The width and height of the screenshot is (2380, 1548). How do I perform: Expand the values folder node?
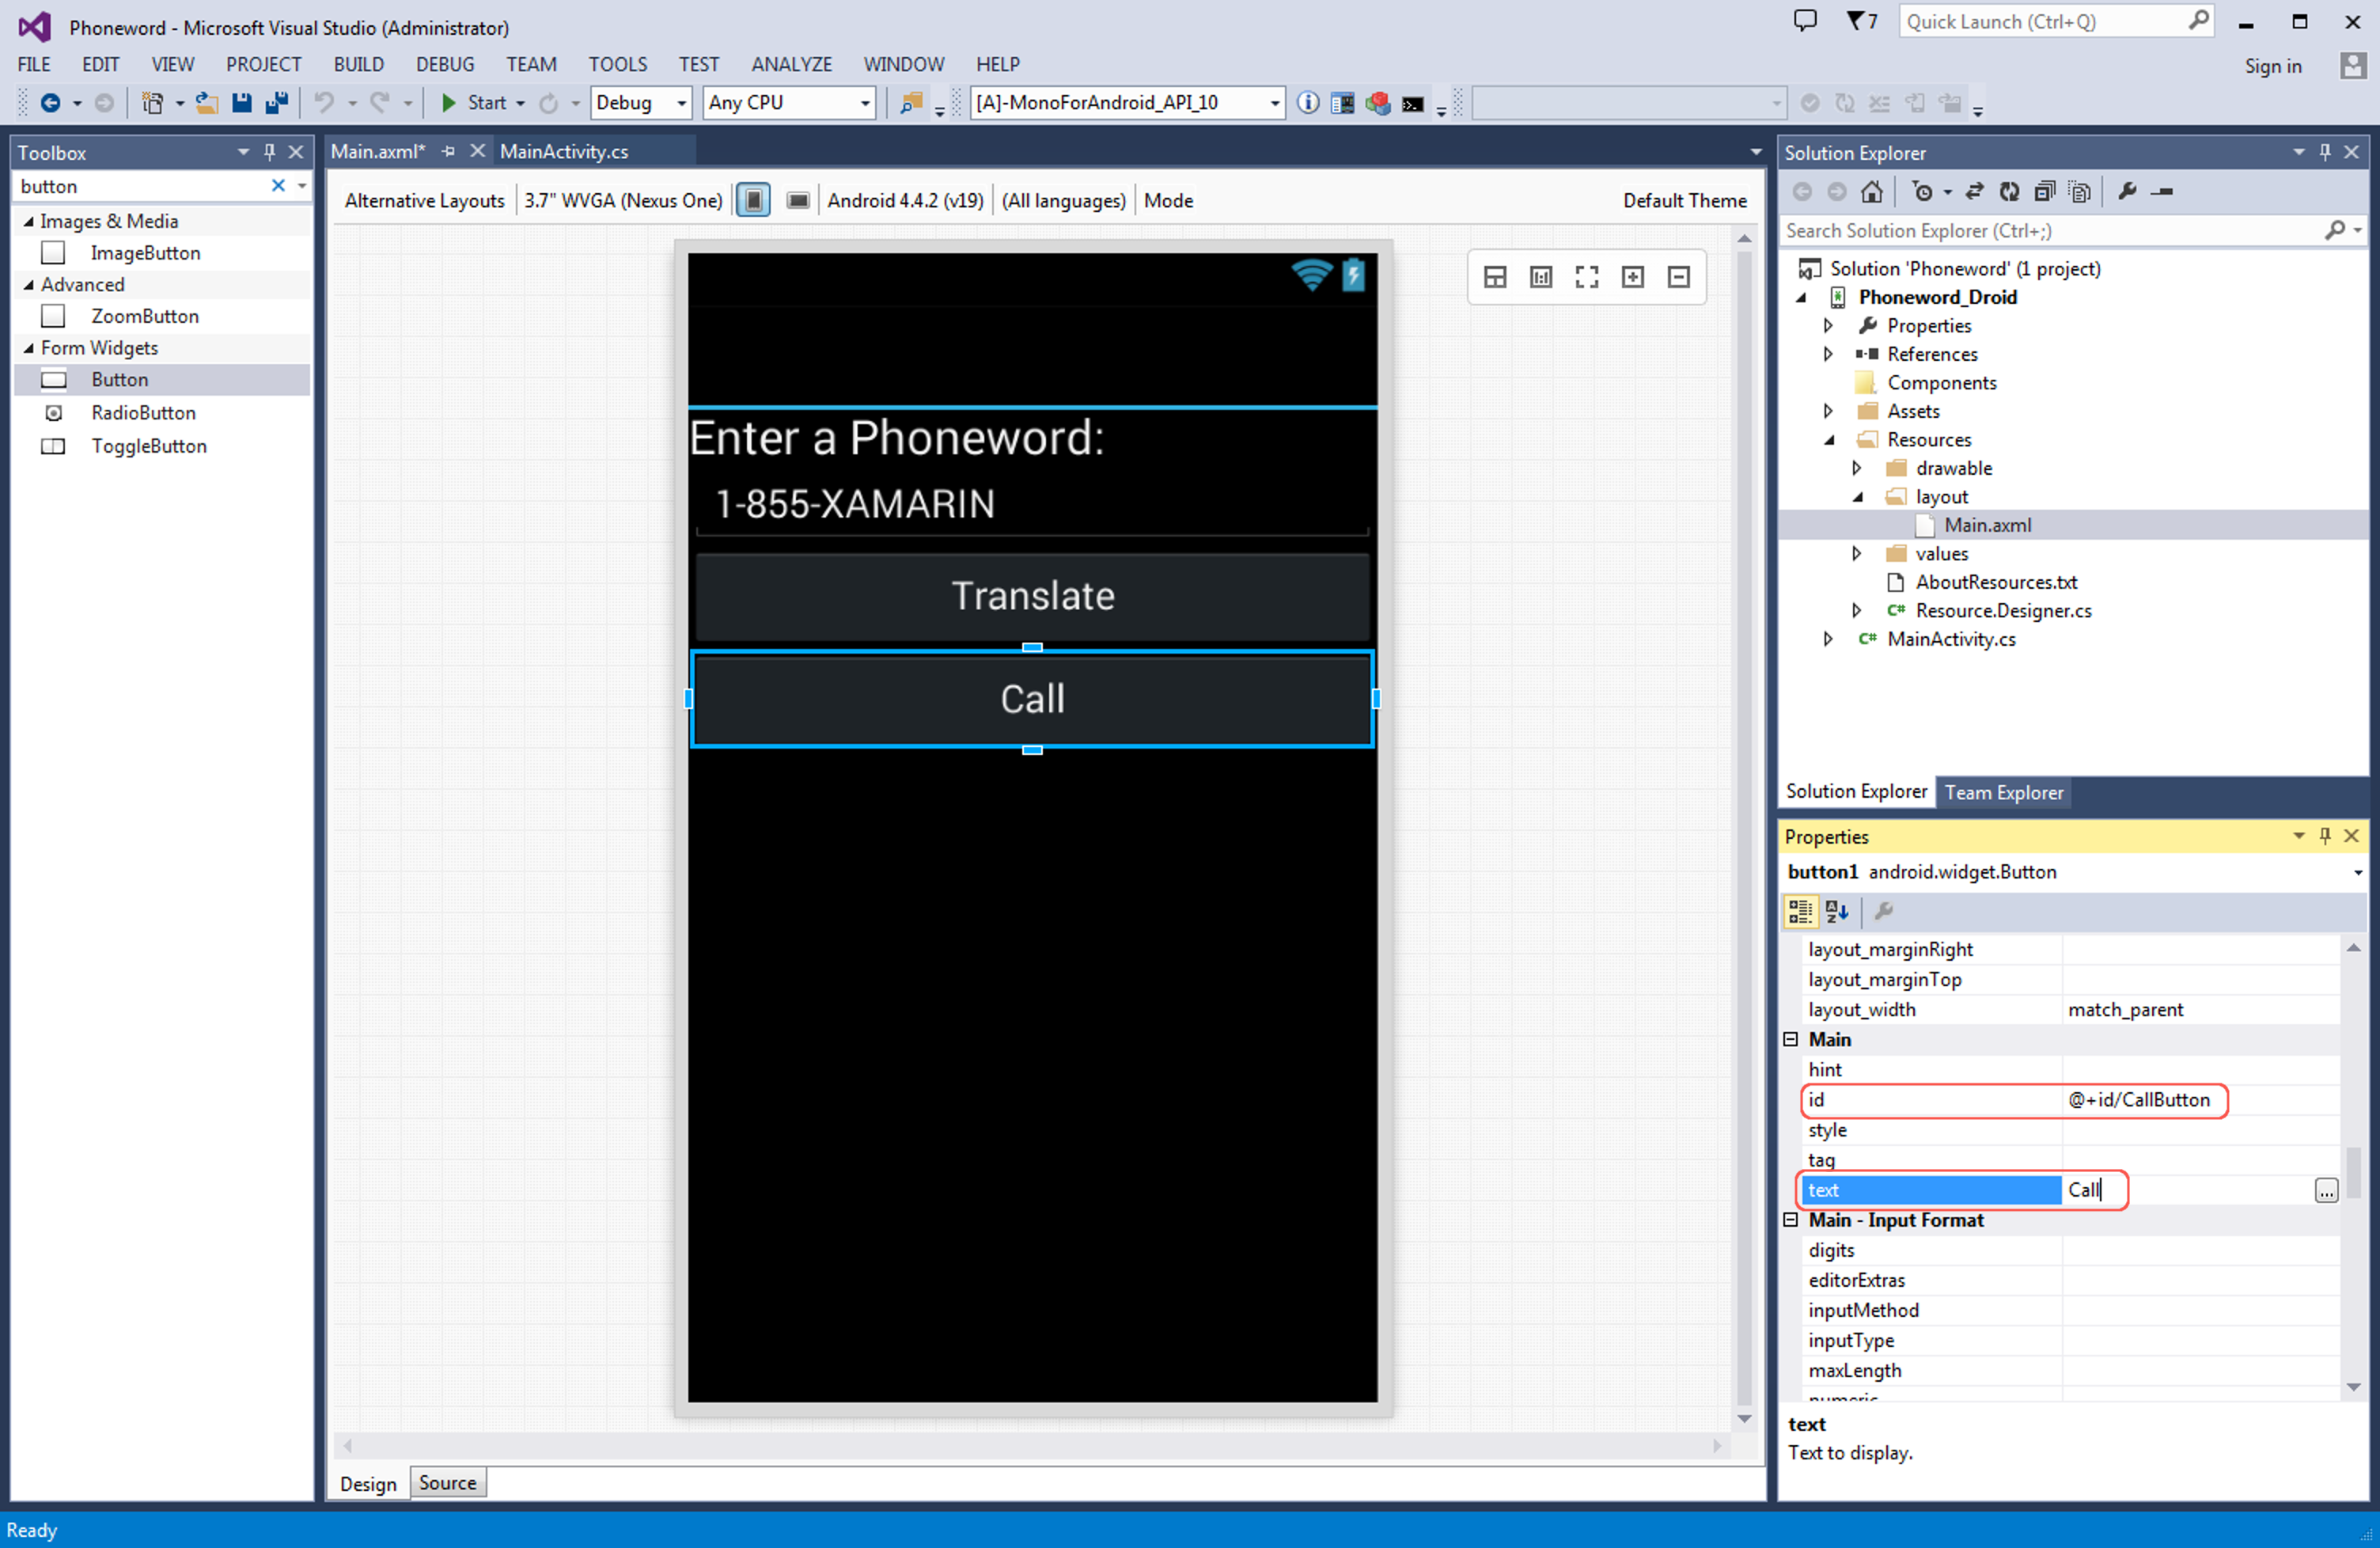point(1856,553)
